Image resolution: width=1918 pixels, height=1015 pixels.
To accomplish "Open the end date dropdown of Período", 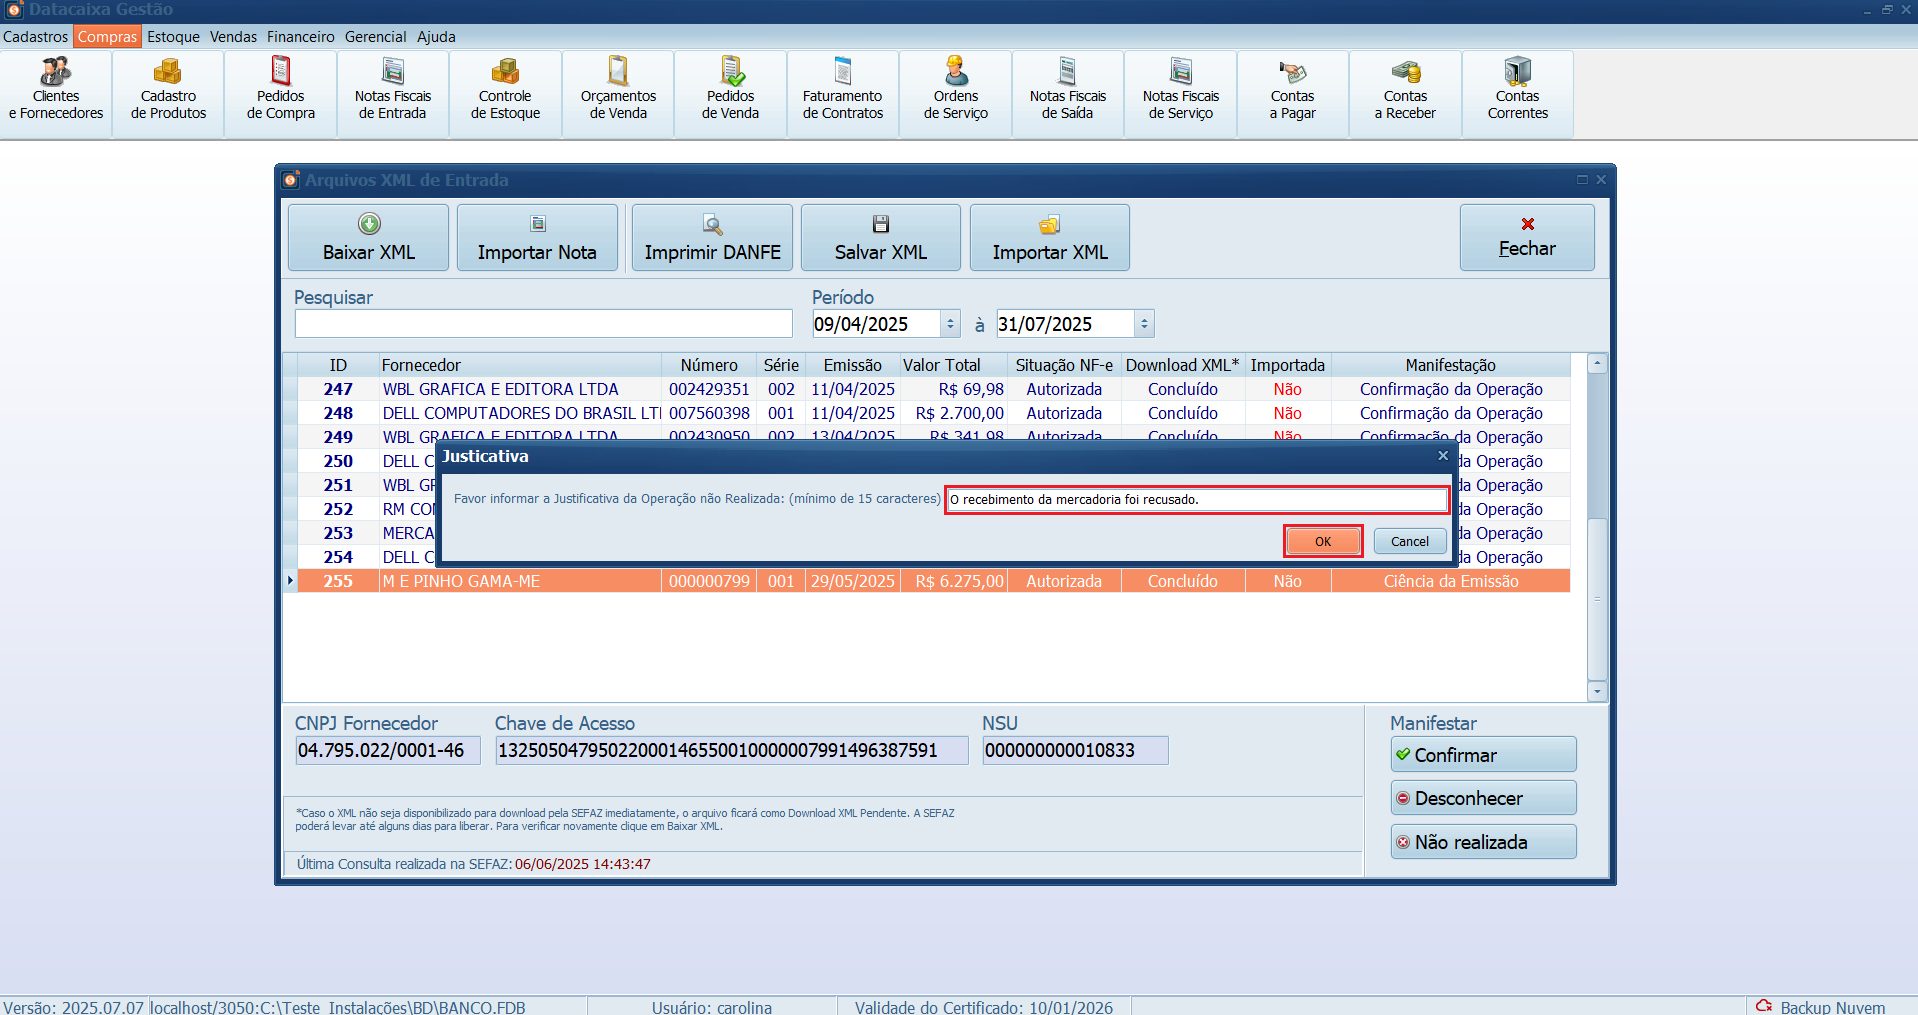I will click(x=1144, y=324).
